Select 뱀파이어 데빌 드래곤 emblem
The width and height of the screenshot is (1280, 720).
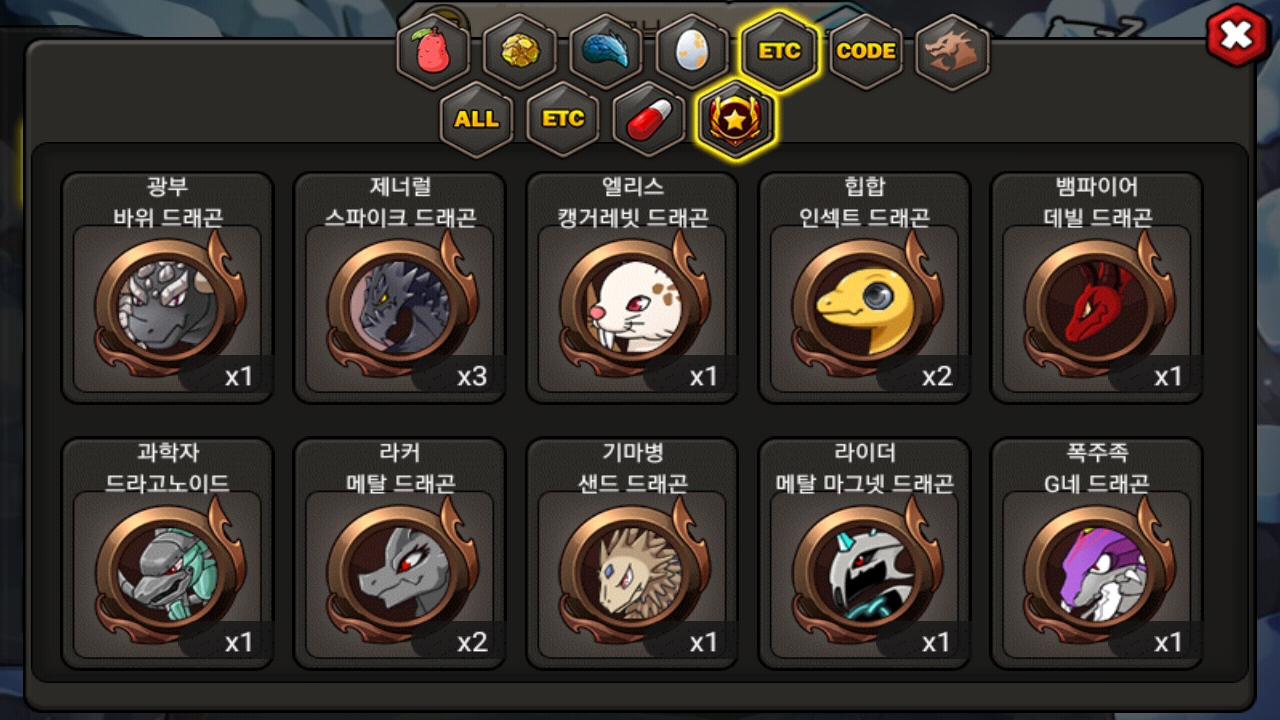point(1097,288)
